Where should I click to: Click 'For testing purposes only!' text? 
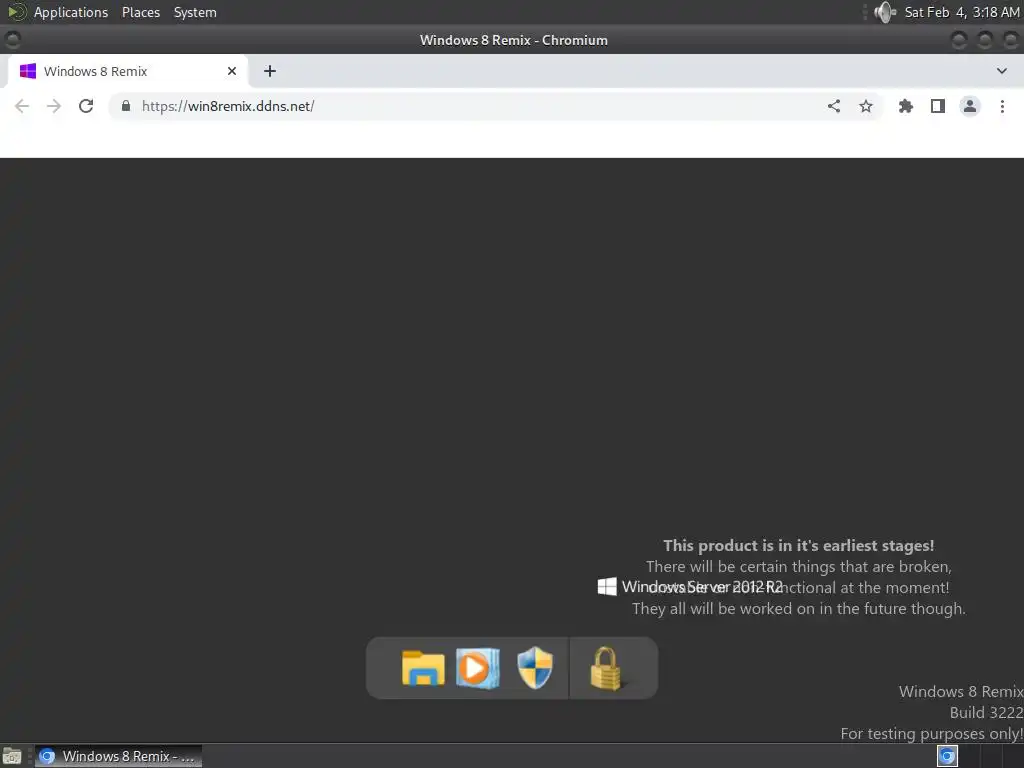pyautogui.click(x=932, y=733)
